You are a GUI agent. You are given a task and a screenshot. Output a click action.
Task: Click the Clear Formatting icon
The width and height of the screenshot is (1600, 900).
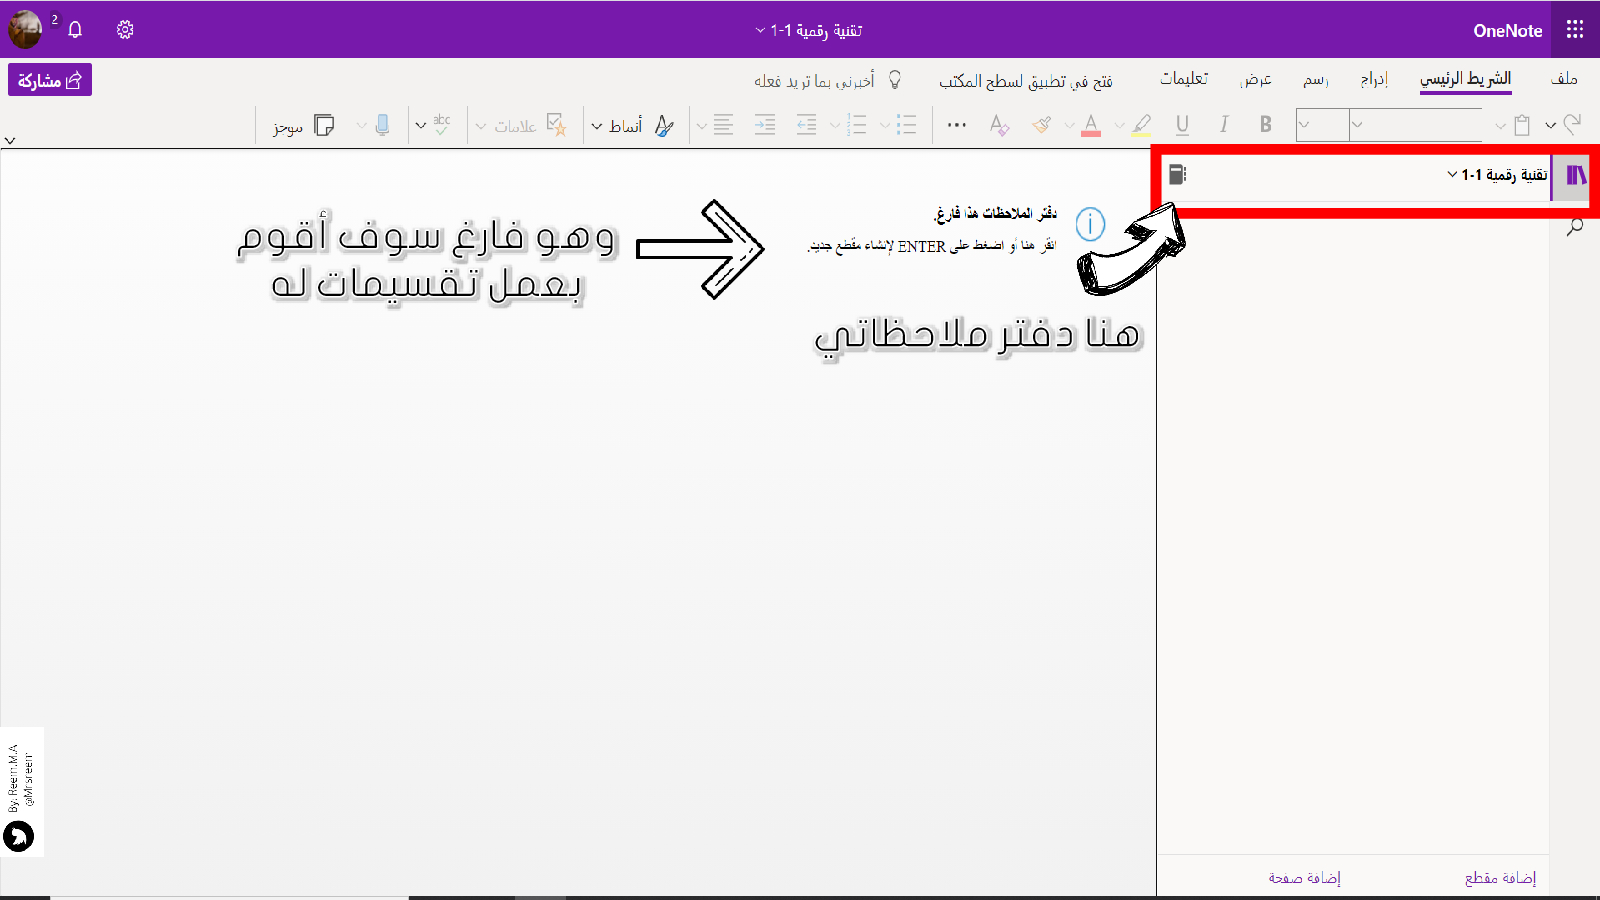point(998,125)
